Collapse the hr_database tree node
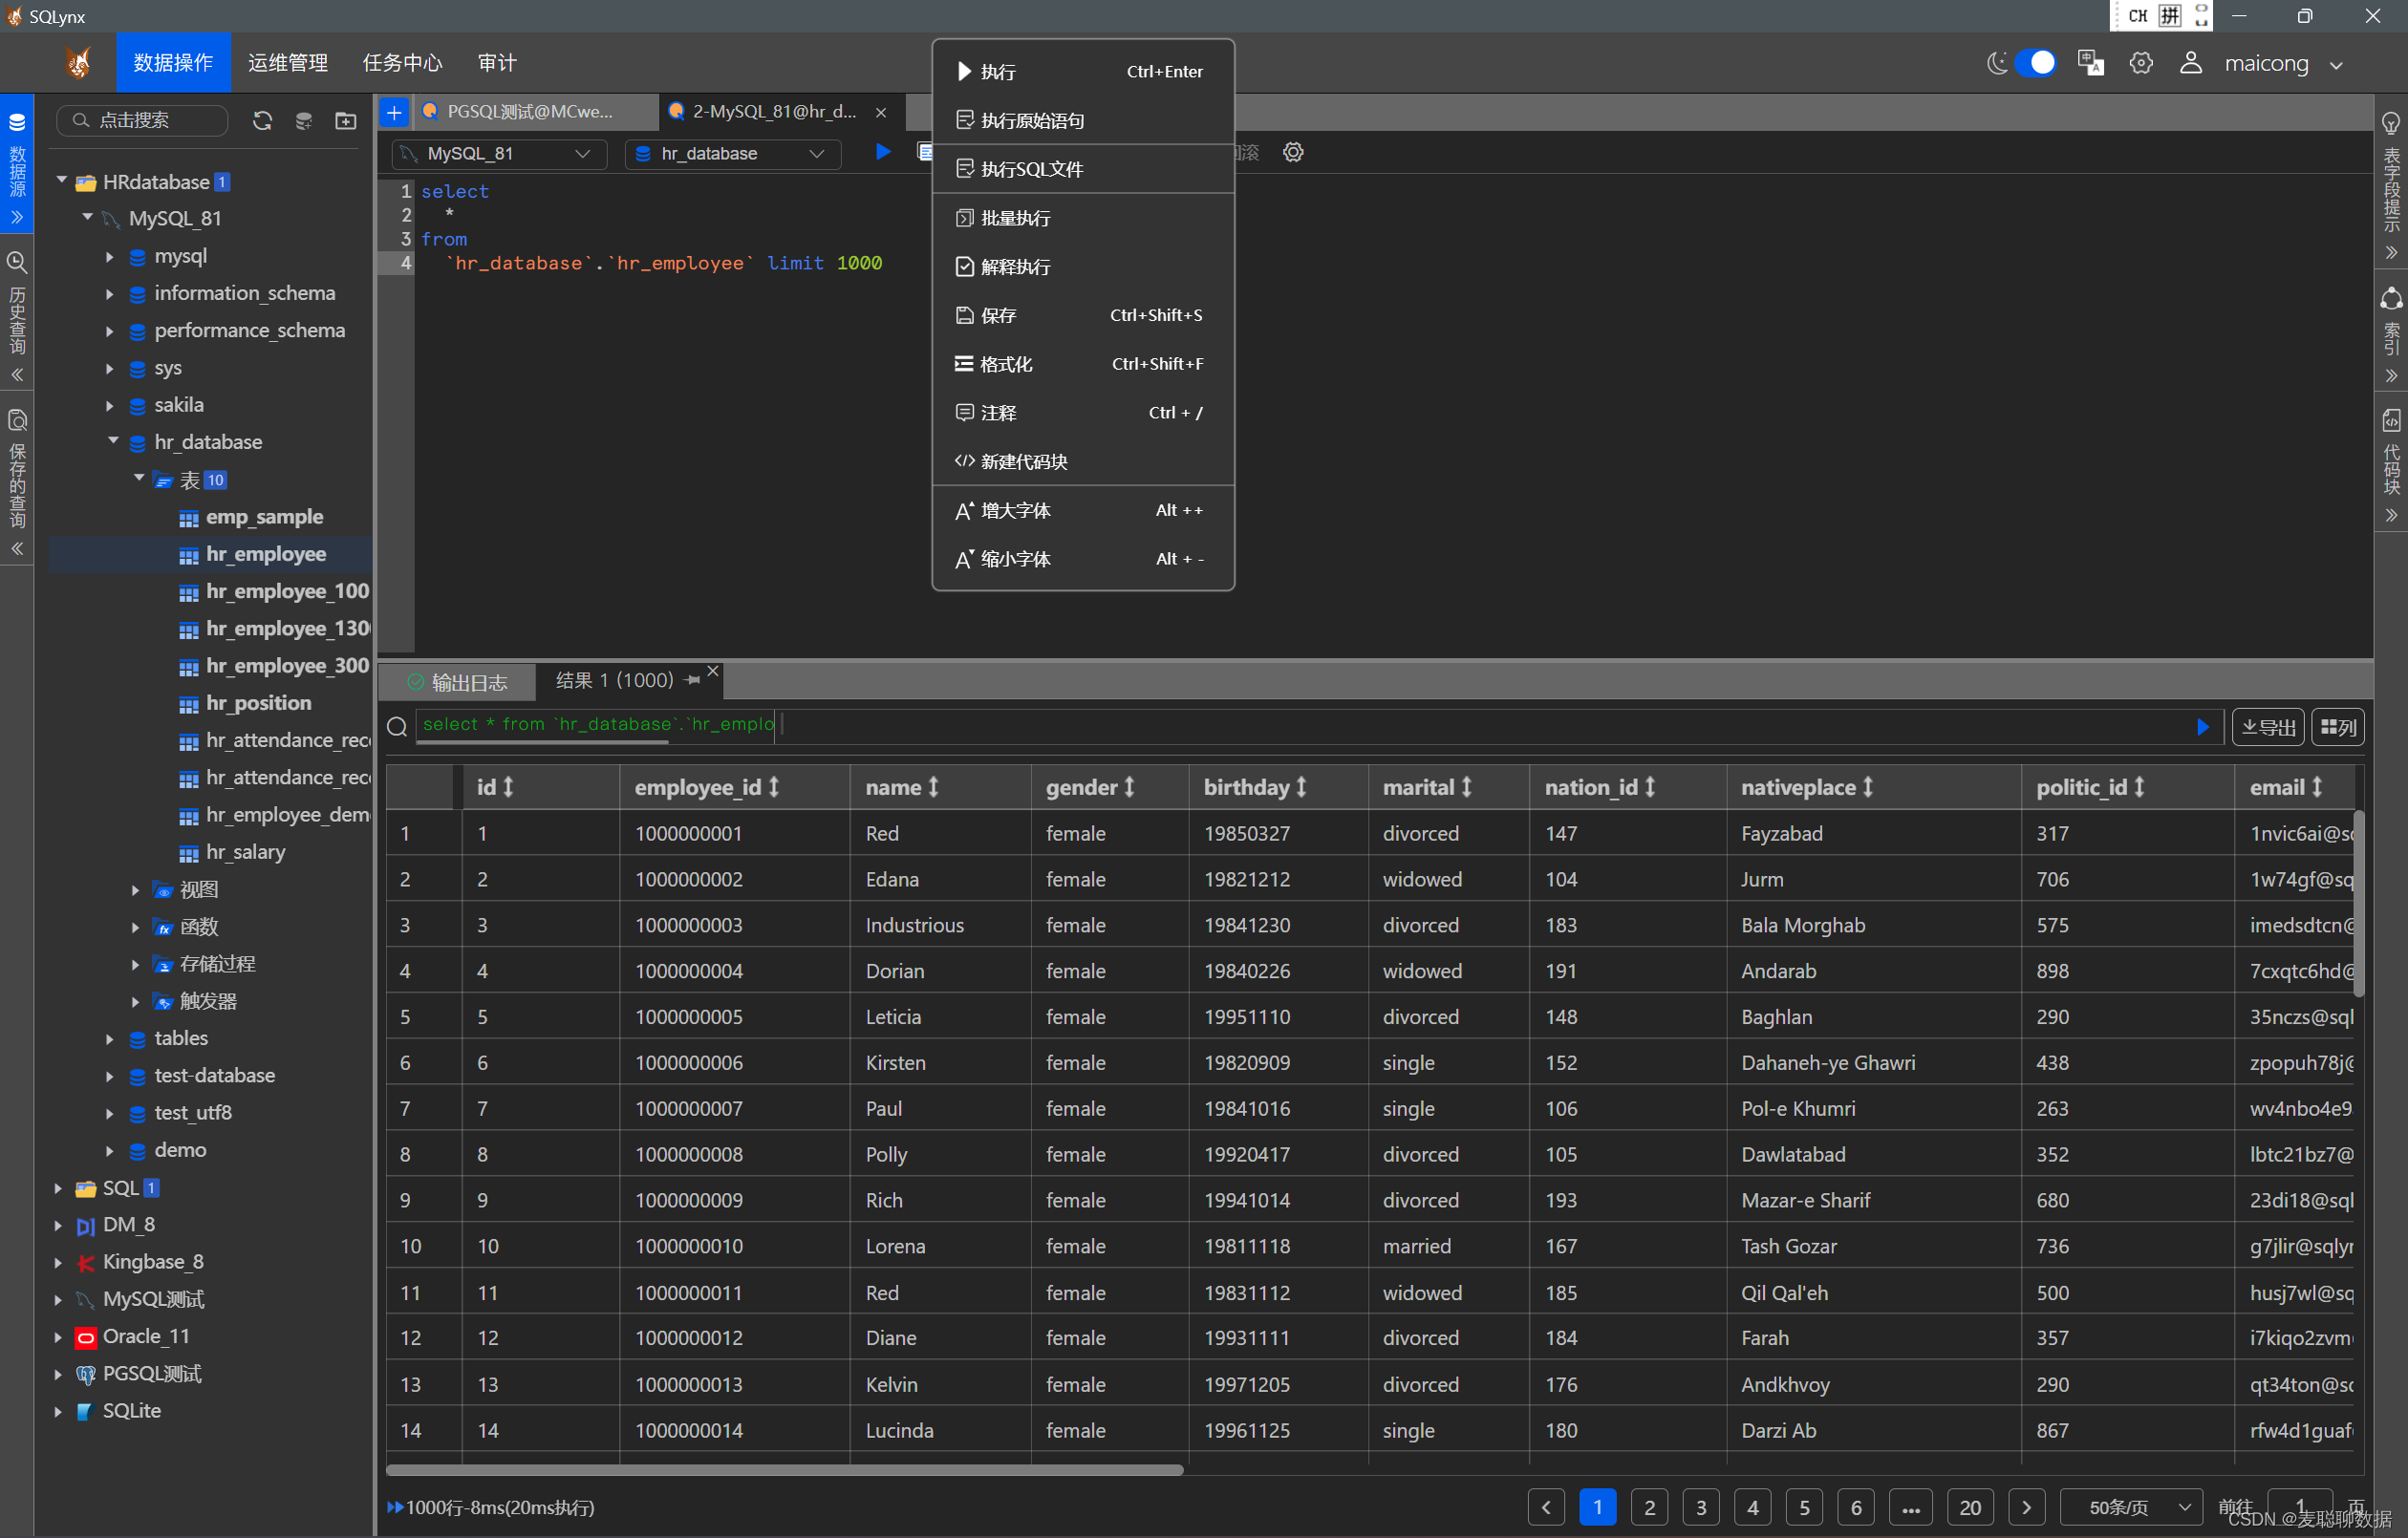 coord(113,441)
